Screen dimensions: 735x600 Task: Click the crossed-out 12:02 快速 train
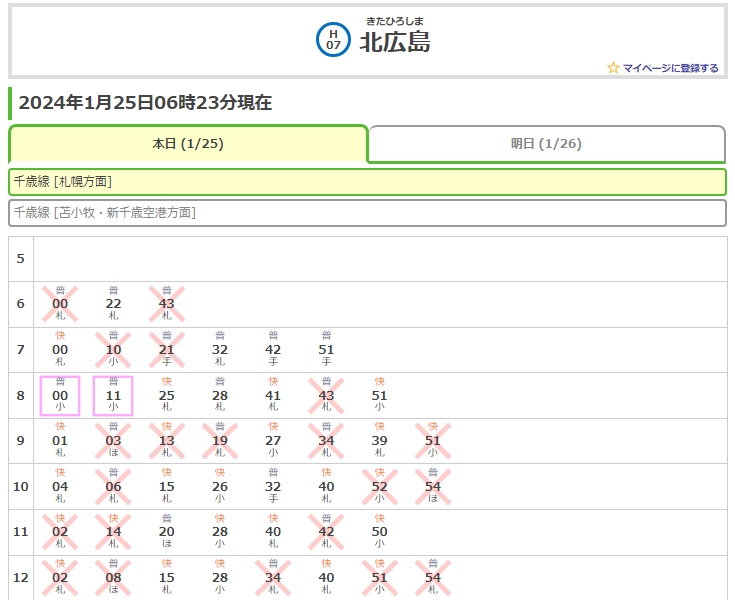pos(60,577)
